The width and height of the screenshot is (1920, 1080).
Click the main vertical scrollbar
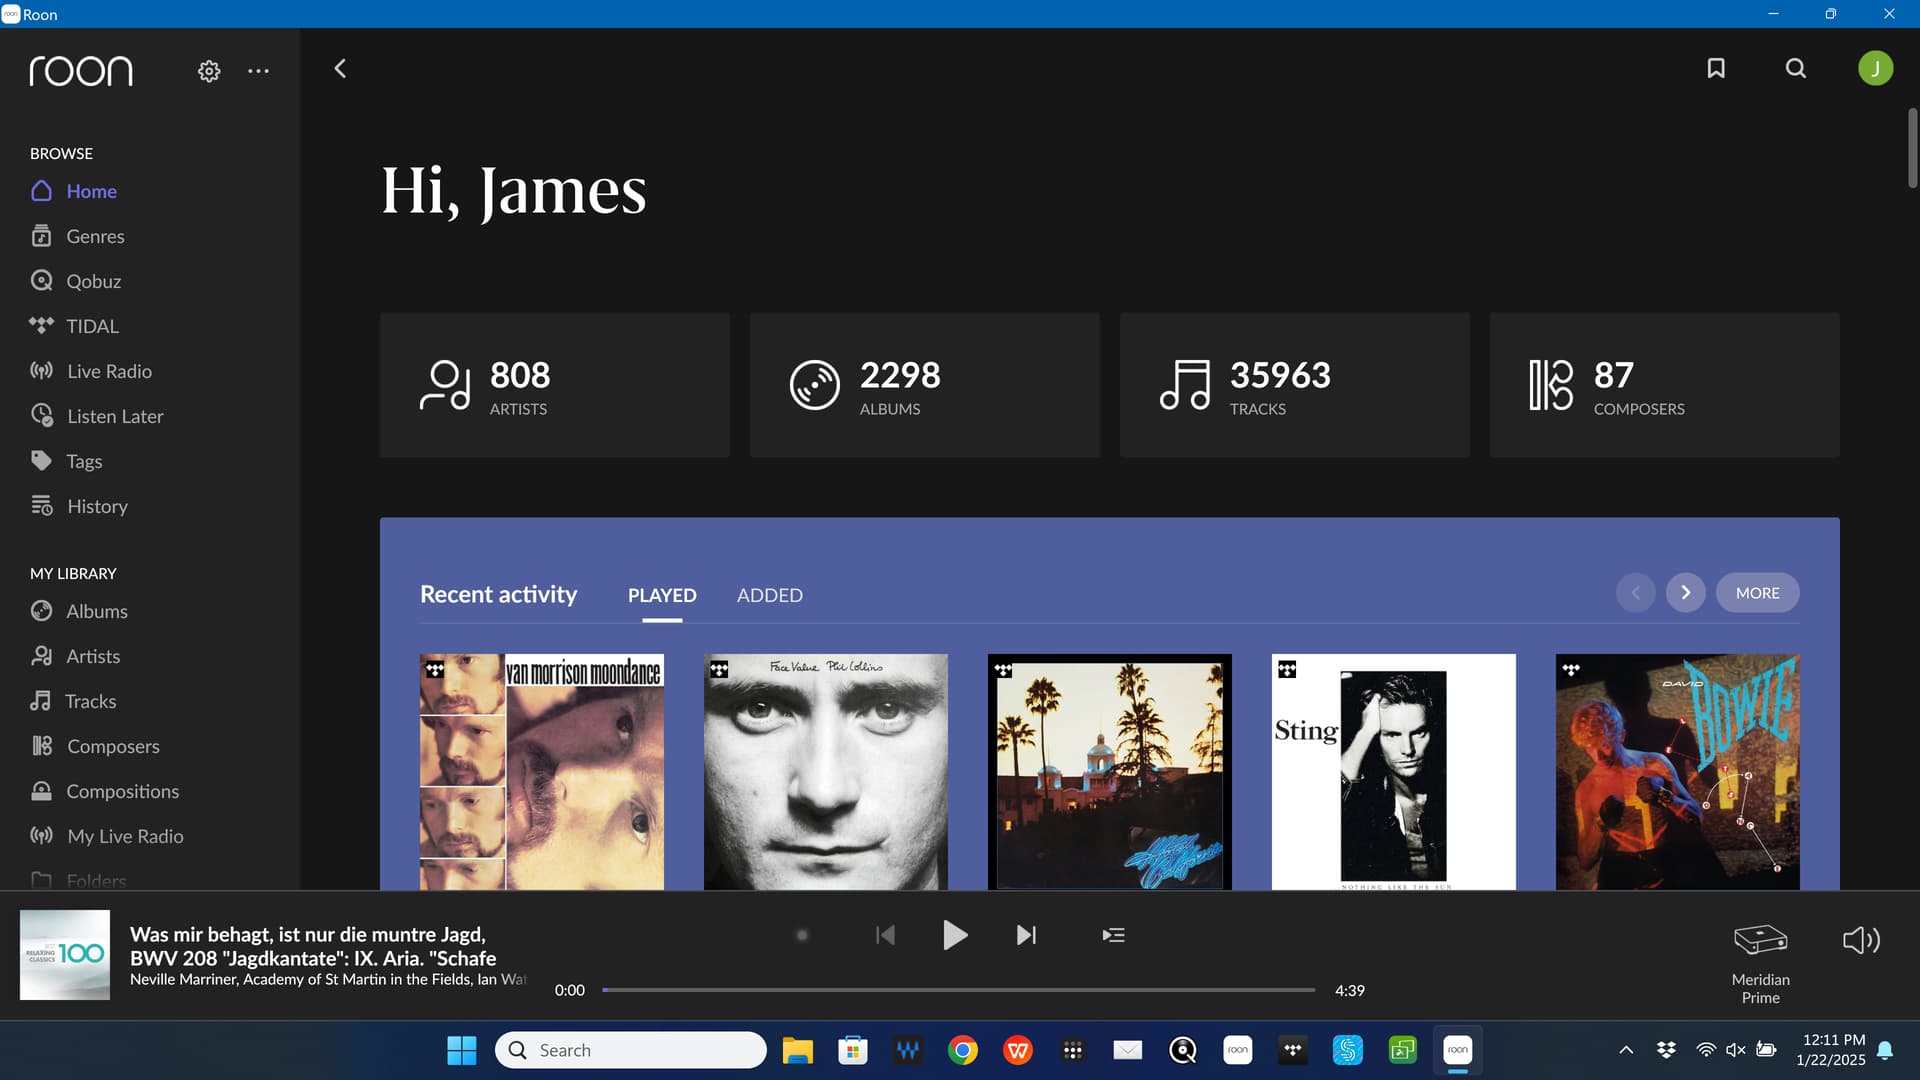[1912, 148]
